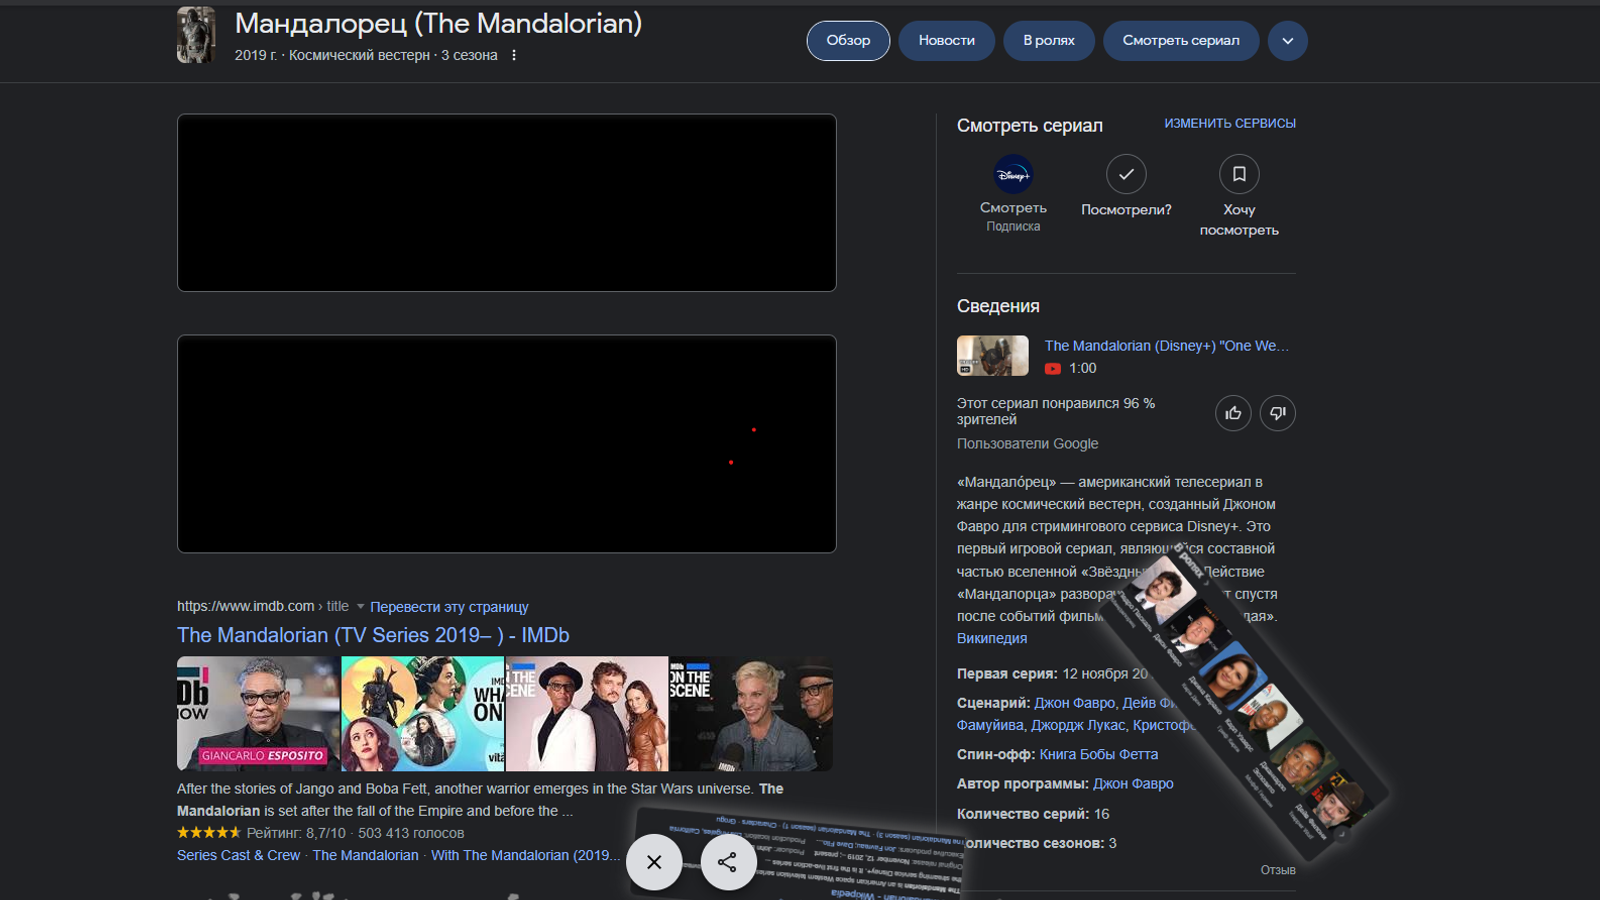Like the series with thumbs up

[1233, 413]
